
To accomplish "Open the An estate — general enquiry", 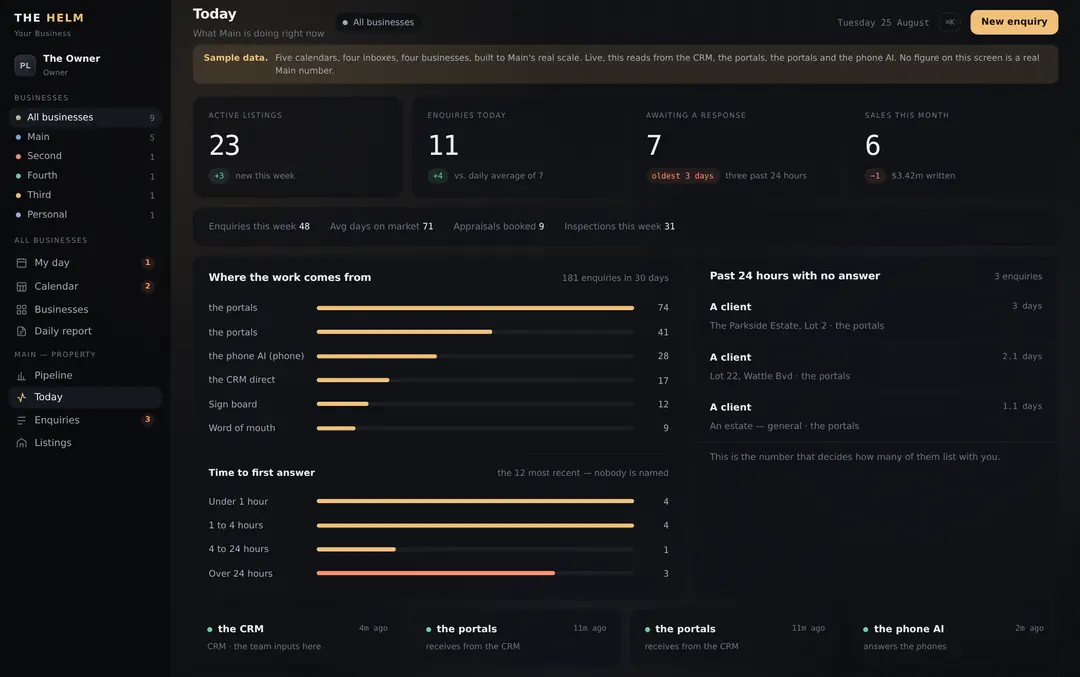I will coord(875,417).
